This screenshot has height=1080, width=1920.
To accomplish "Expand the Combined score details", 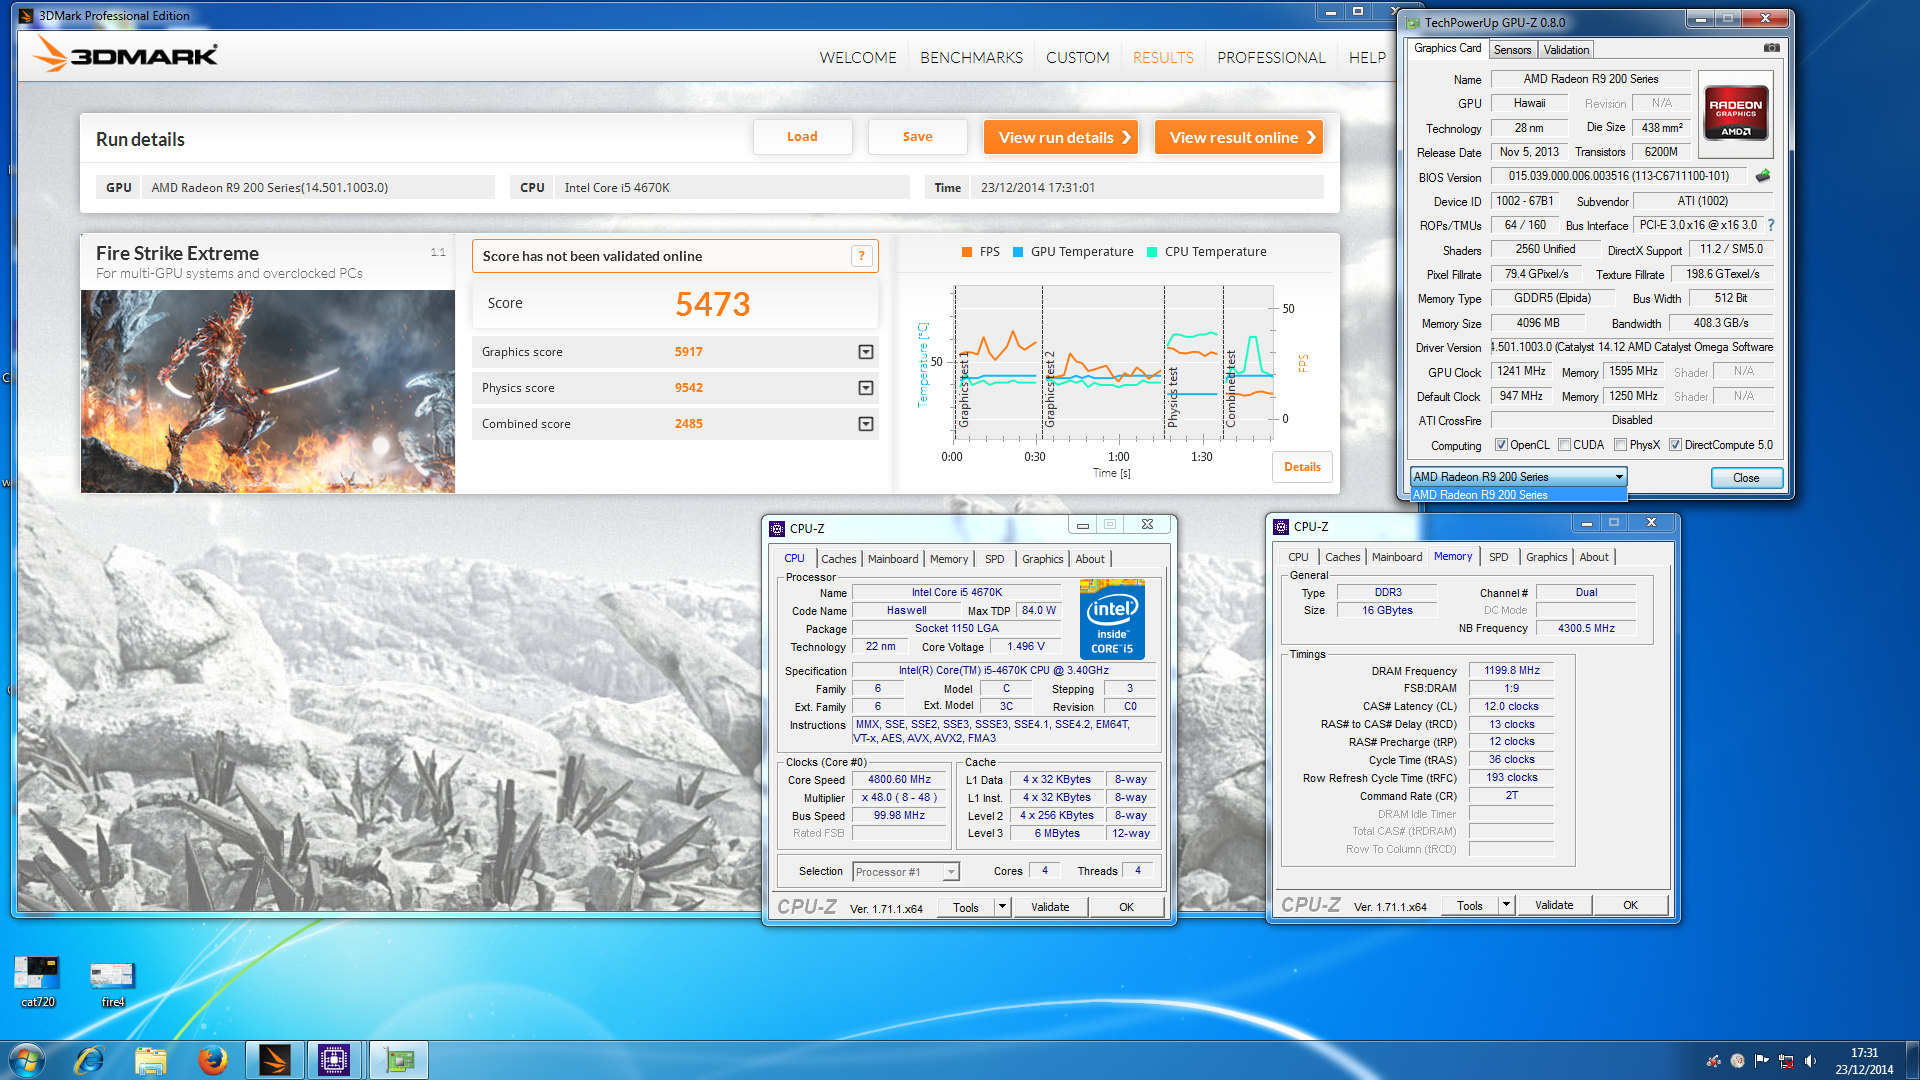I will [x=866, y=424].
